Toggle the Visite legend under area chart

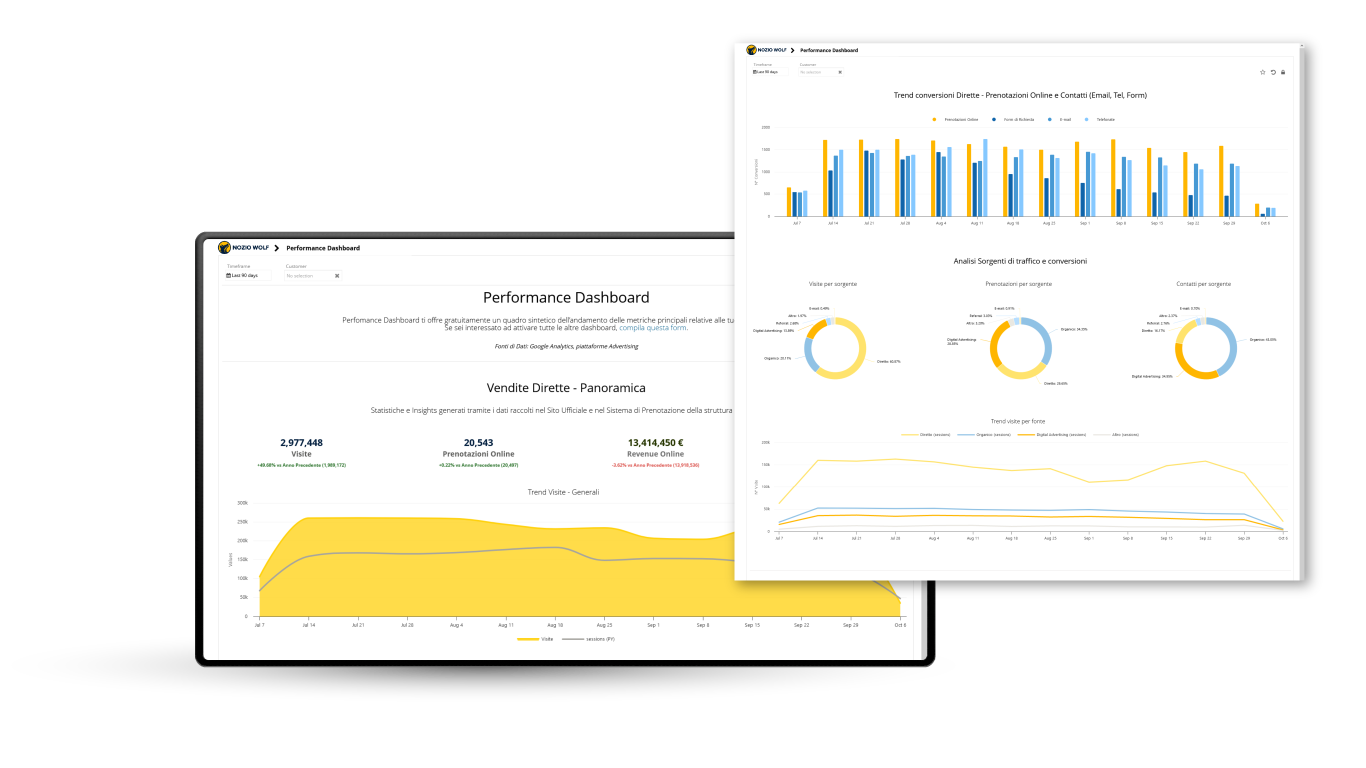coord(541,638)
